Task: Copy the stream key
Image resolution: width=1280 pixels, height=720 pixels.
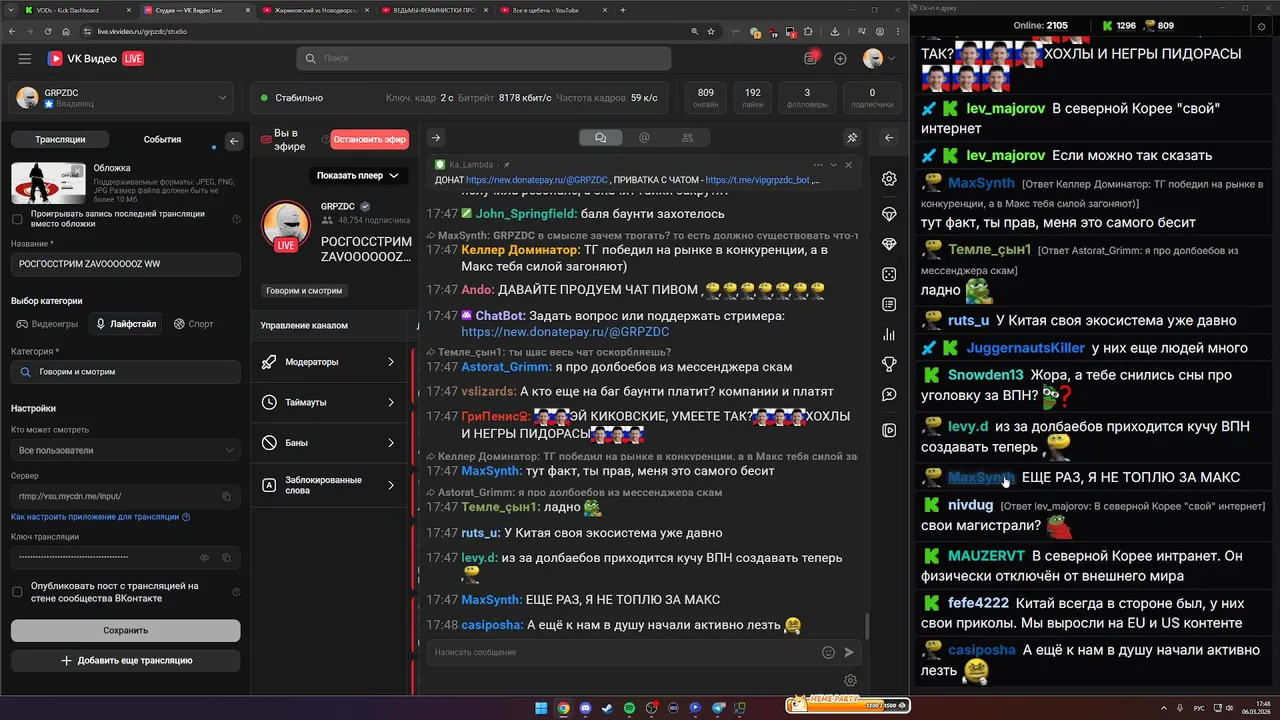Action: point(226,557)
